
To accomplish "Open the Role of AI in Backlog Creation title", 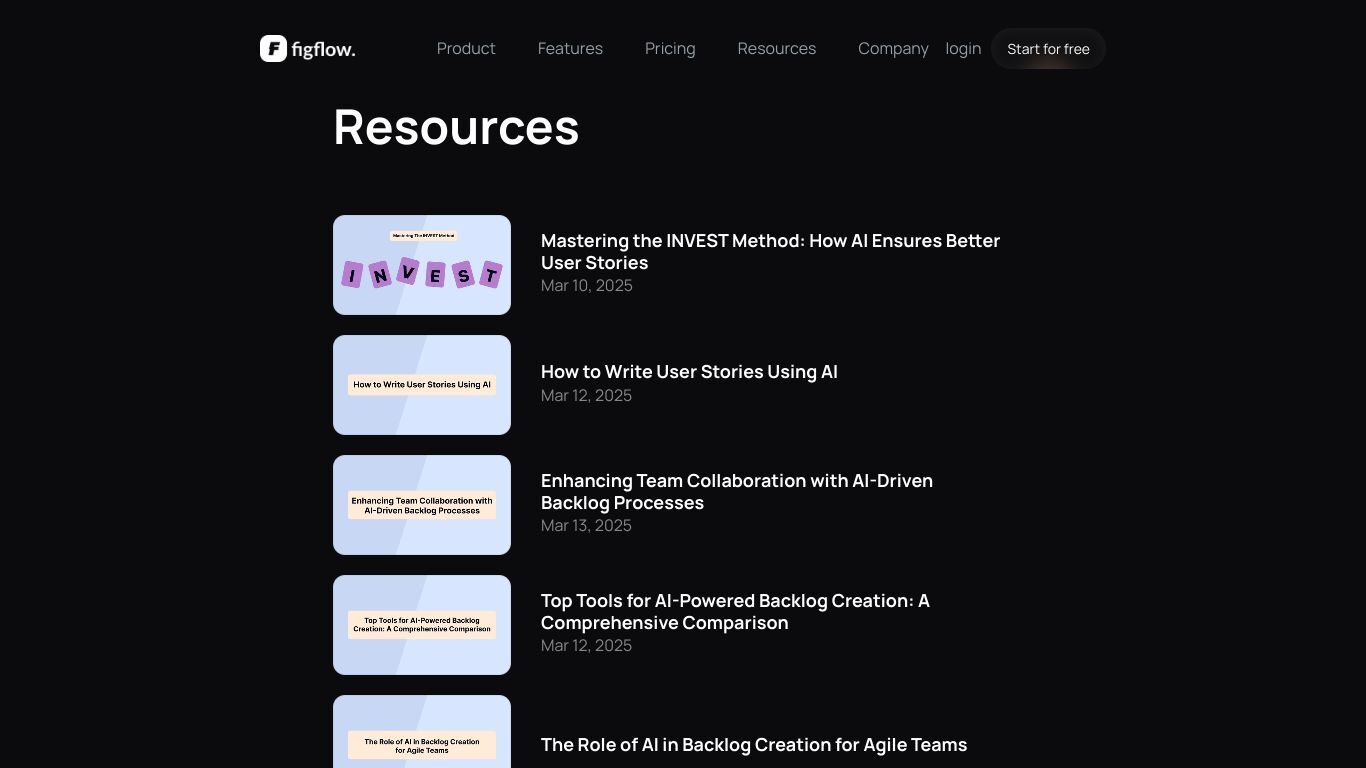I will pyautogui.click(x=754, y=744).
